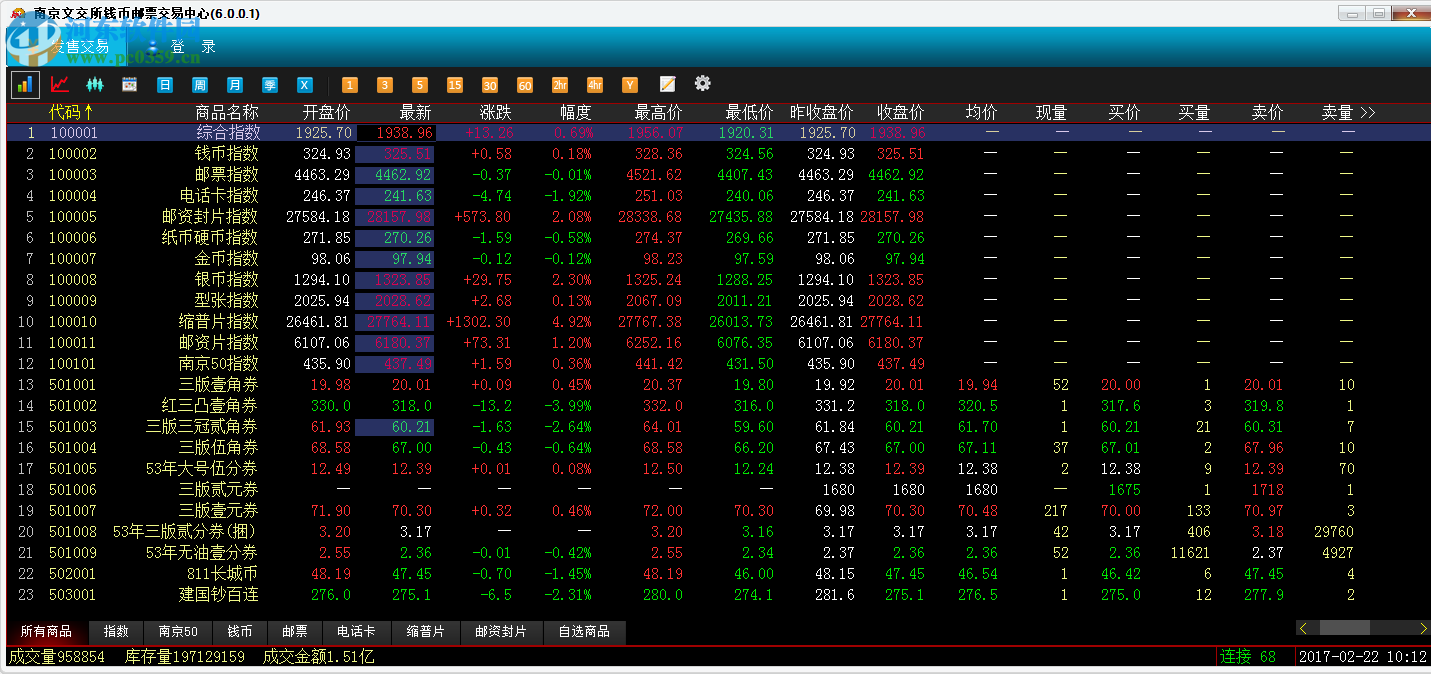Viewport: 1431px width, 674px height.
Task: Click the horizontal scrollbar right arrow
Action: click(x=1423, y=628)
